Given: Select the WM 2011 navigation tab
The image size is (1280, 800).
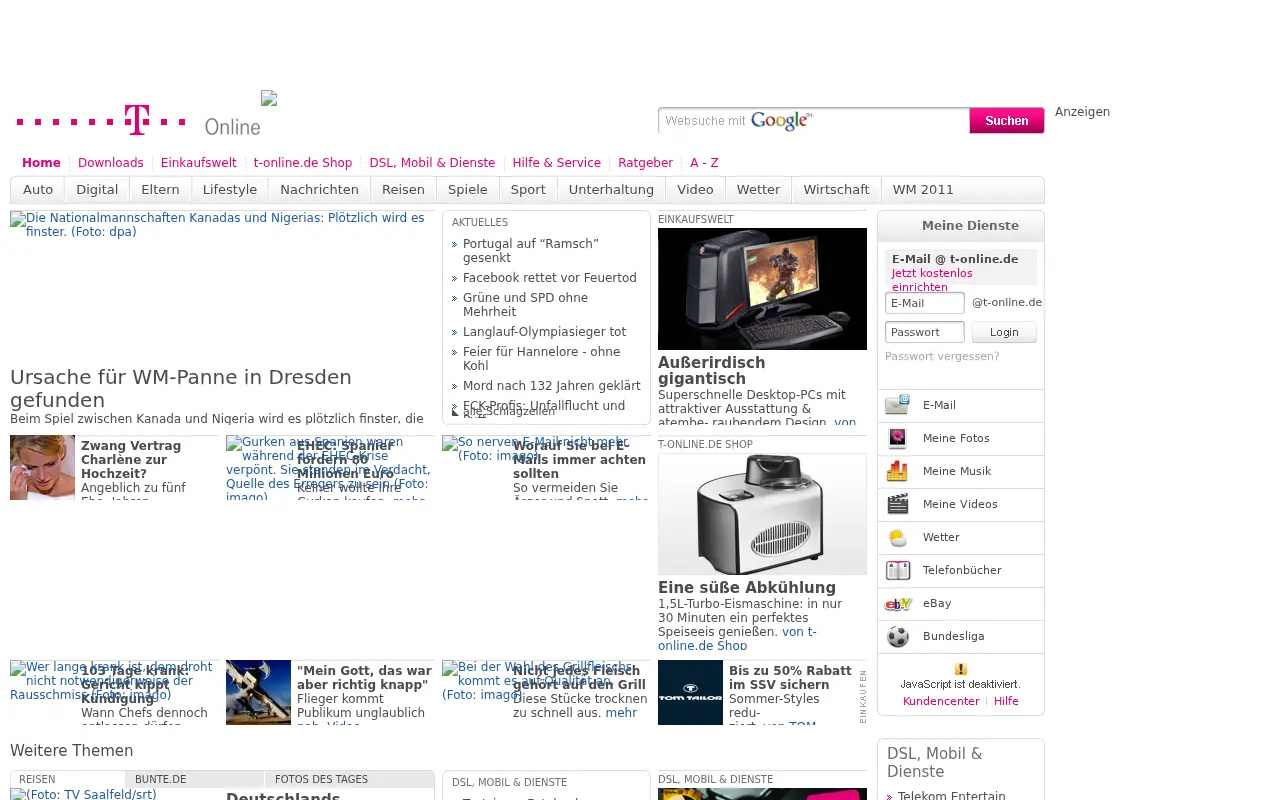Looking at the screenshot, I should click(923, 189).
